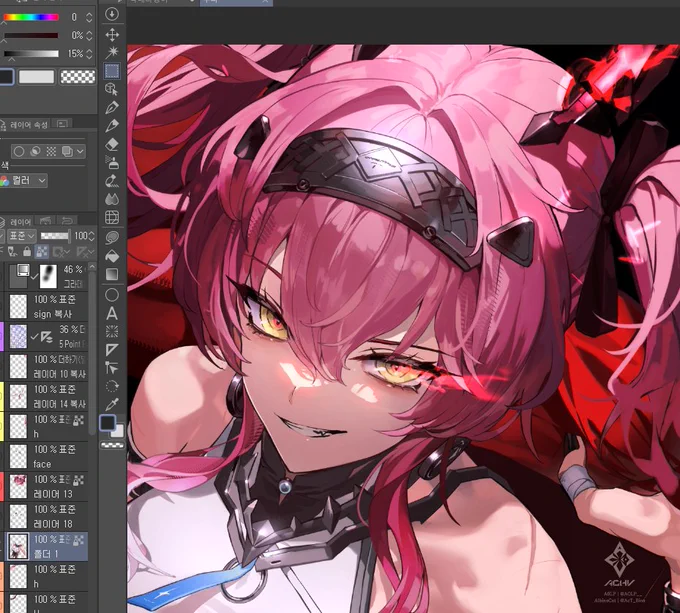This screenshot has width=680, height=613.
Task: Click the circled down-arrow icon atop toolbar
Action: click(x=112, y=14)
